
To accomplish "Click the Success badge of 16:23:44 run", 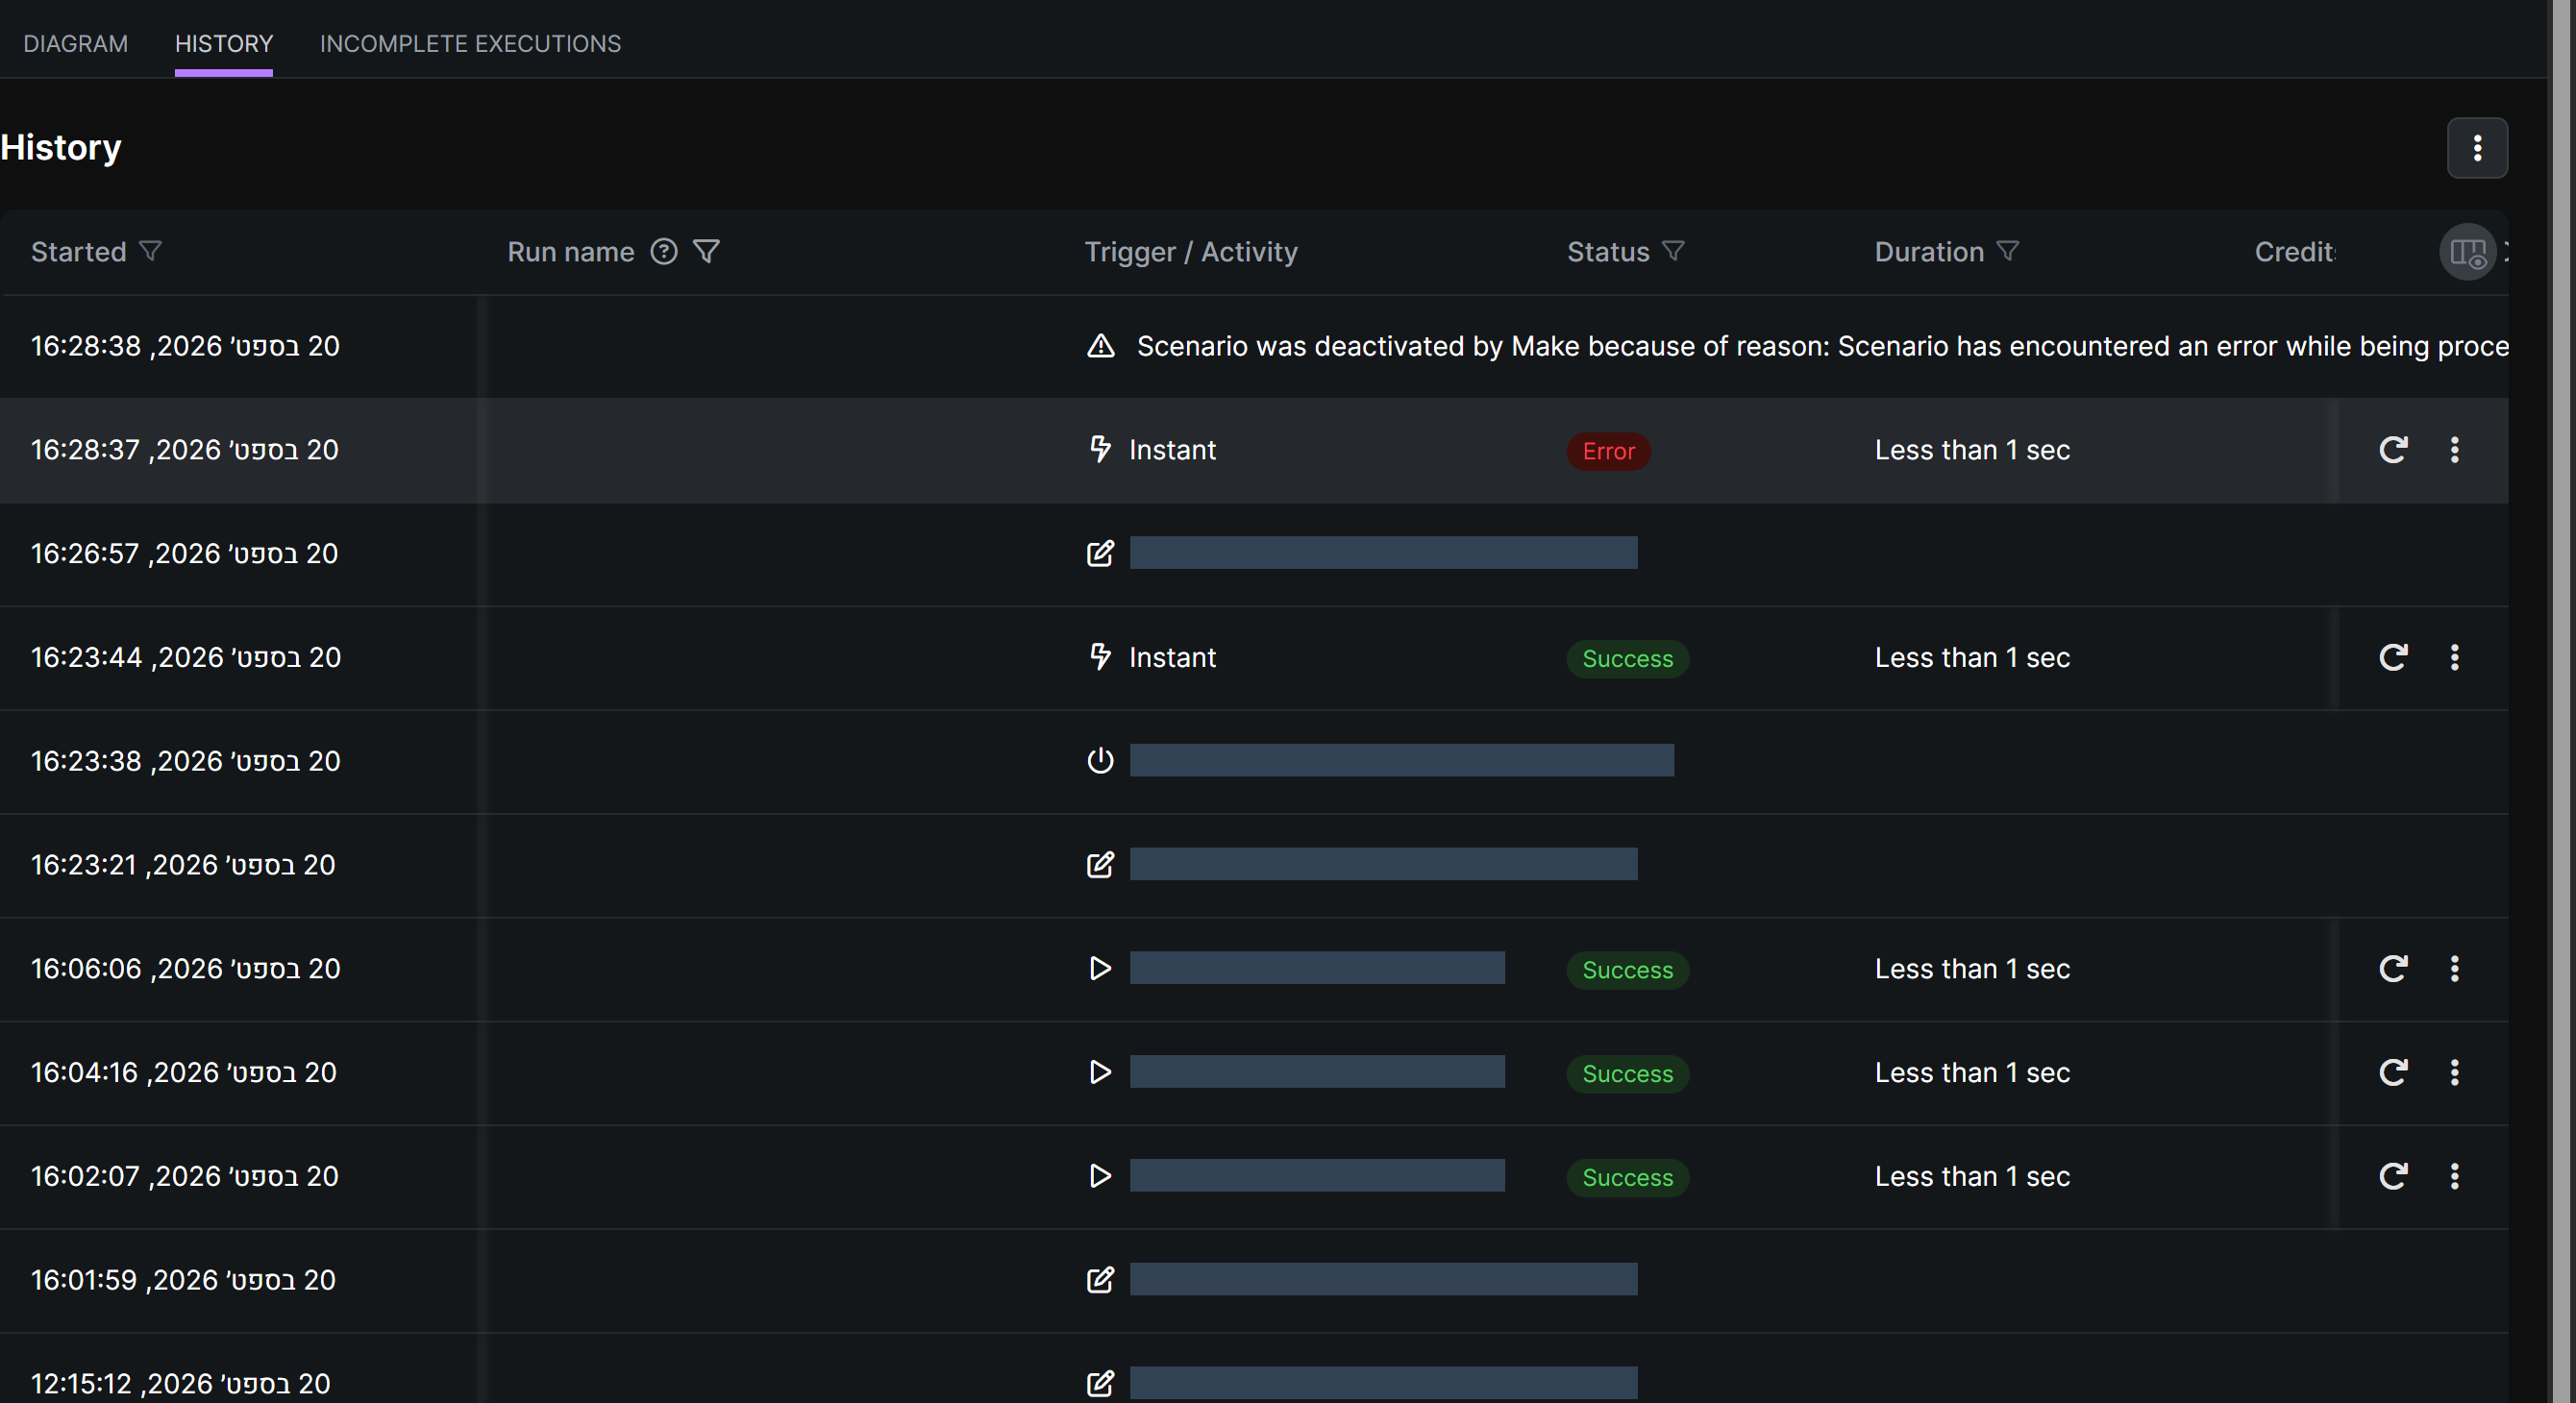I will tap(1627, 659).
